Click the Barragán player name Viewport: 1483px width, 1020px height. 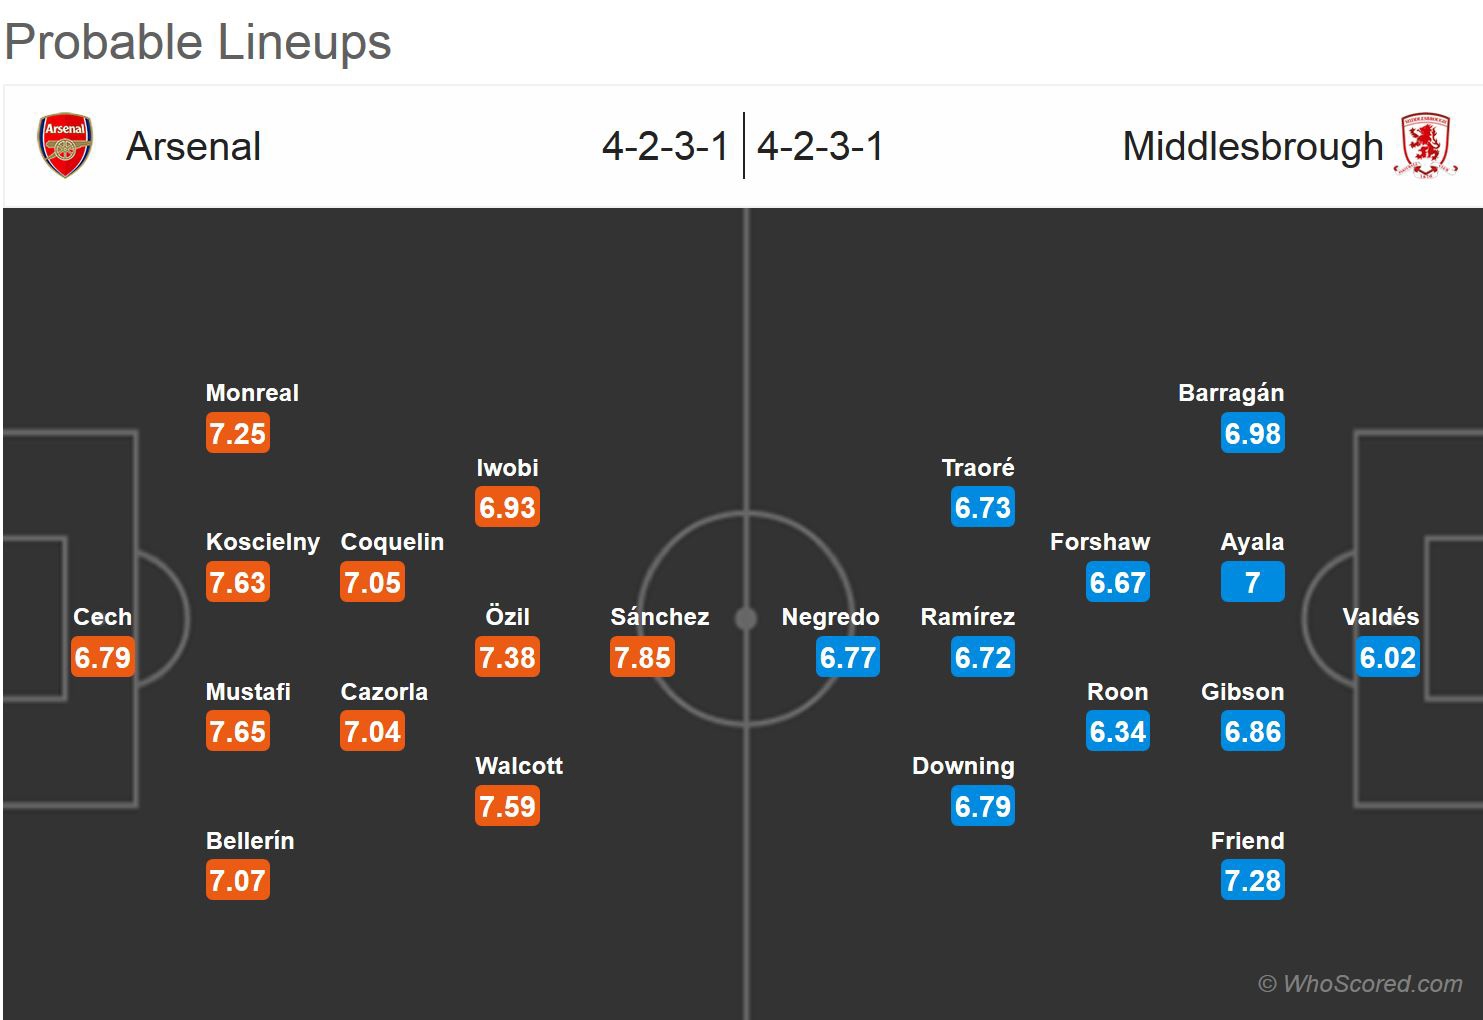(x=1231, y=393)
